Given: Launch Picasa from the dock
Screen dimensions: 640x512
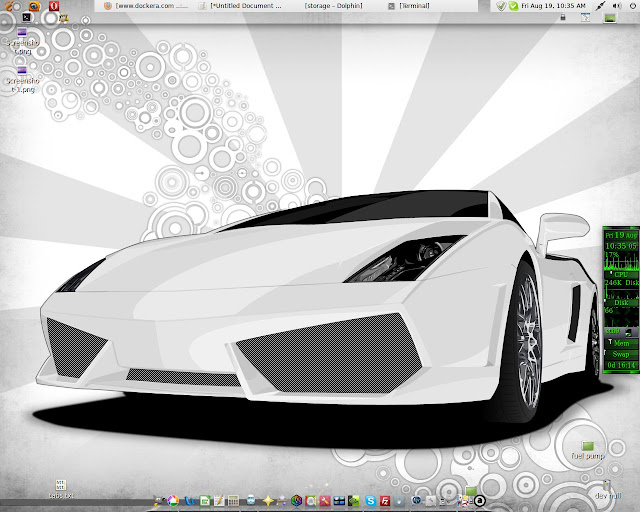Looking at the screenshot, I should [173, 501].
